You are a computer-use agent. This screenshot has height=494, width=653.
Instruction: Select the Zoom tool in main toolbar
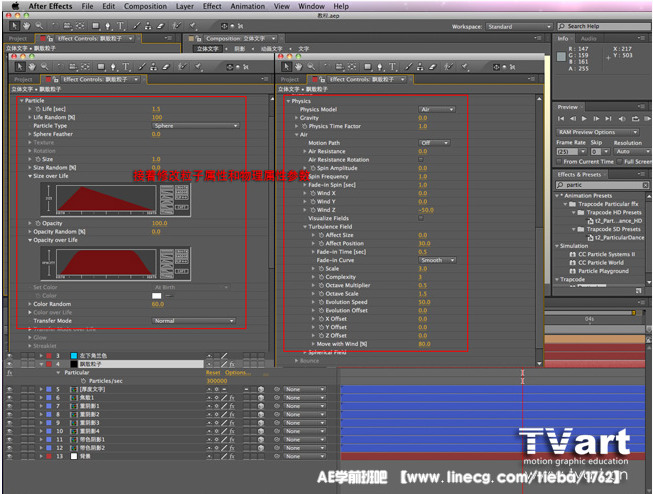click(x=39, y=26)
